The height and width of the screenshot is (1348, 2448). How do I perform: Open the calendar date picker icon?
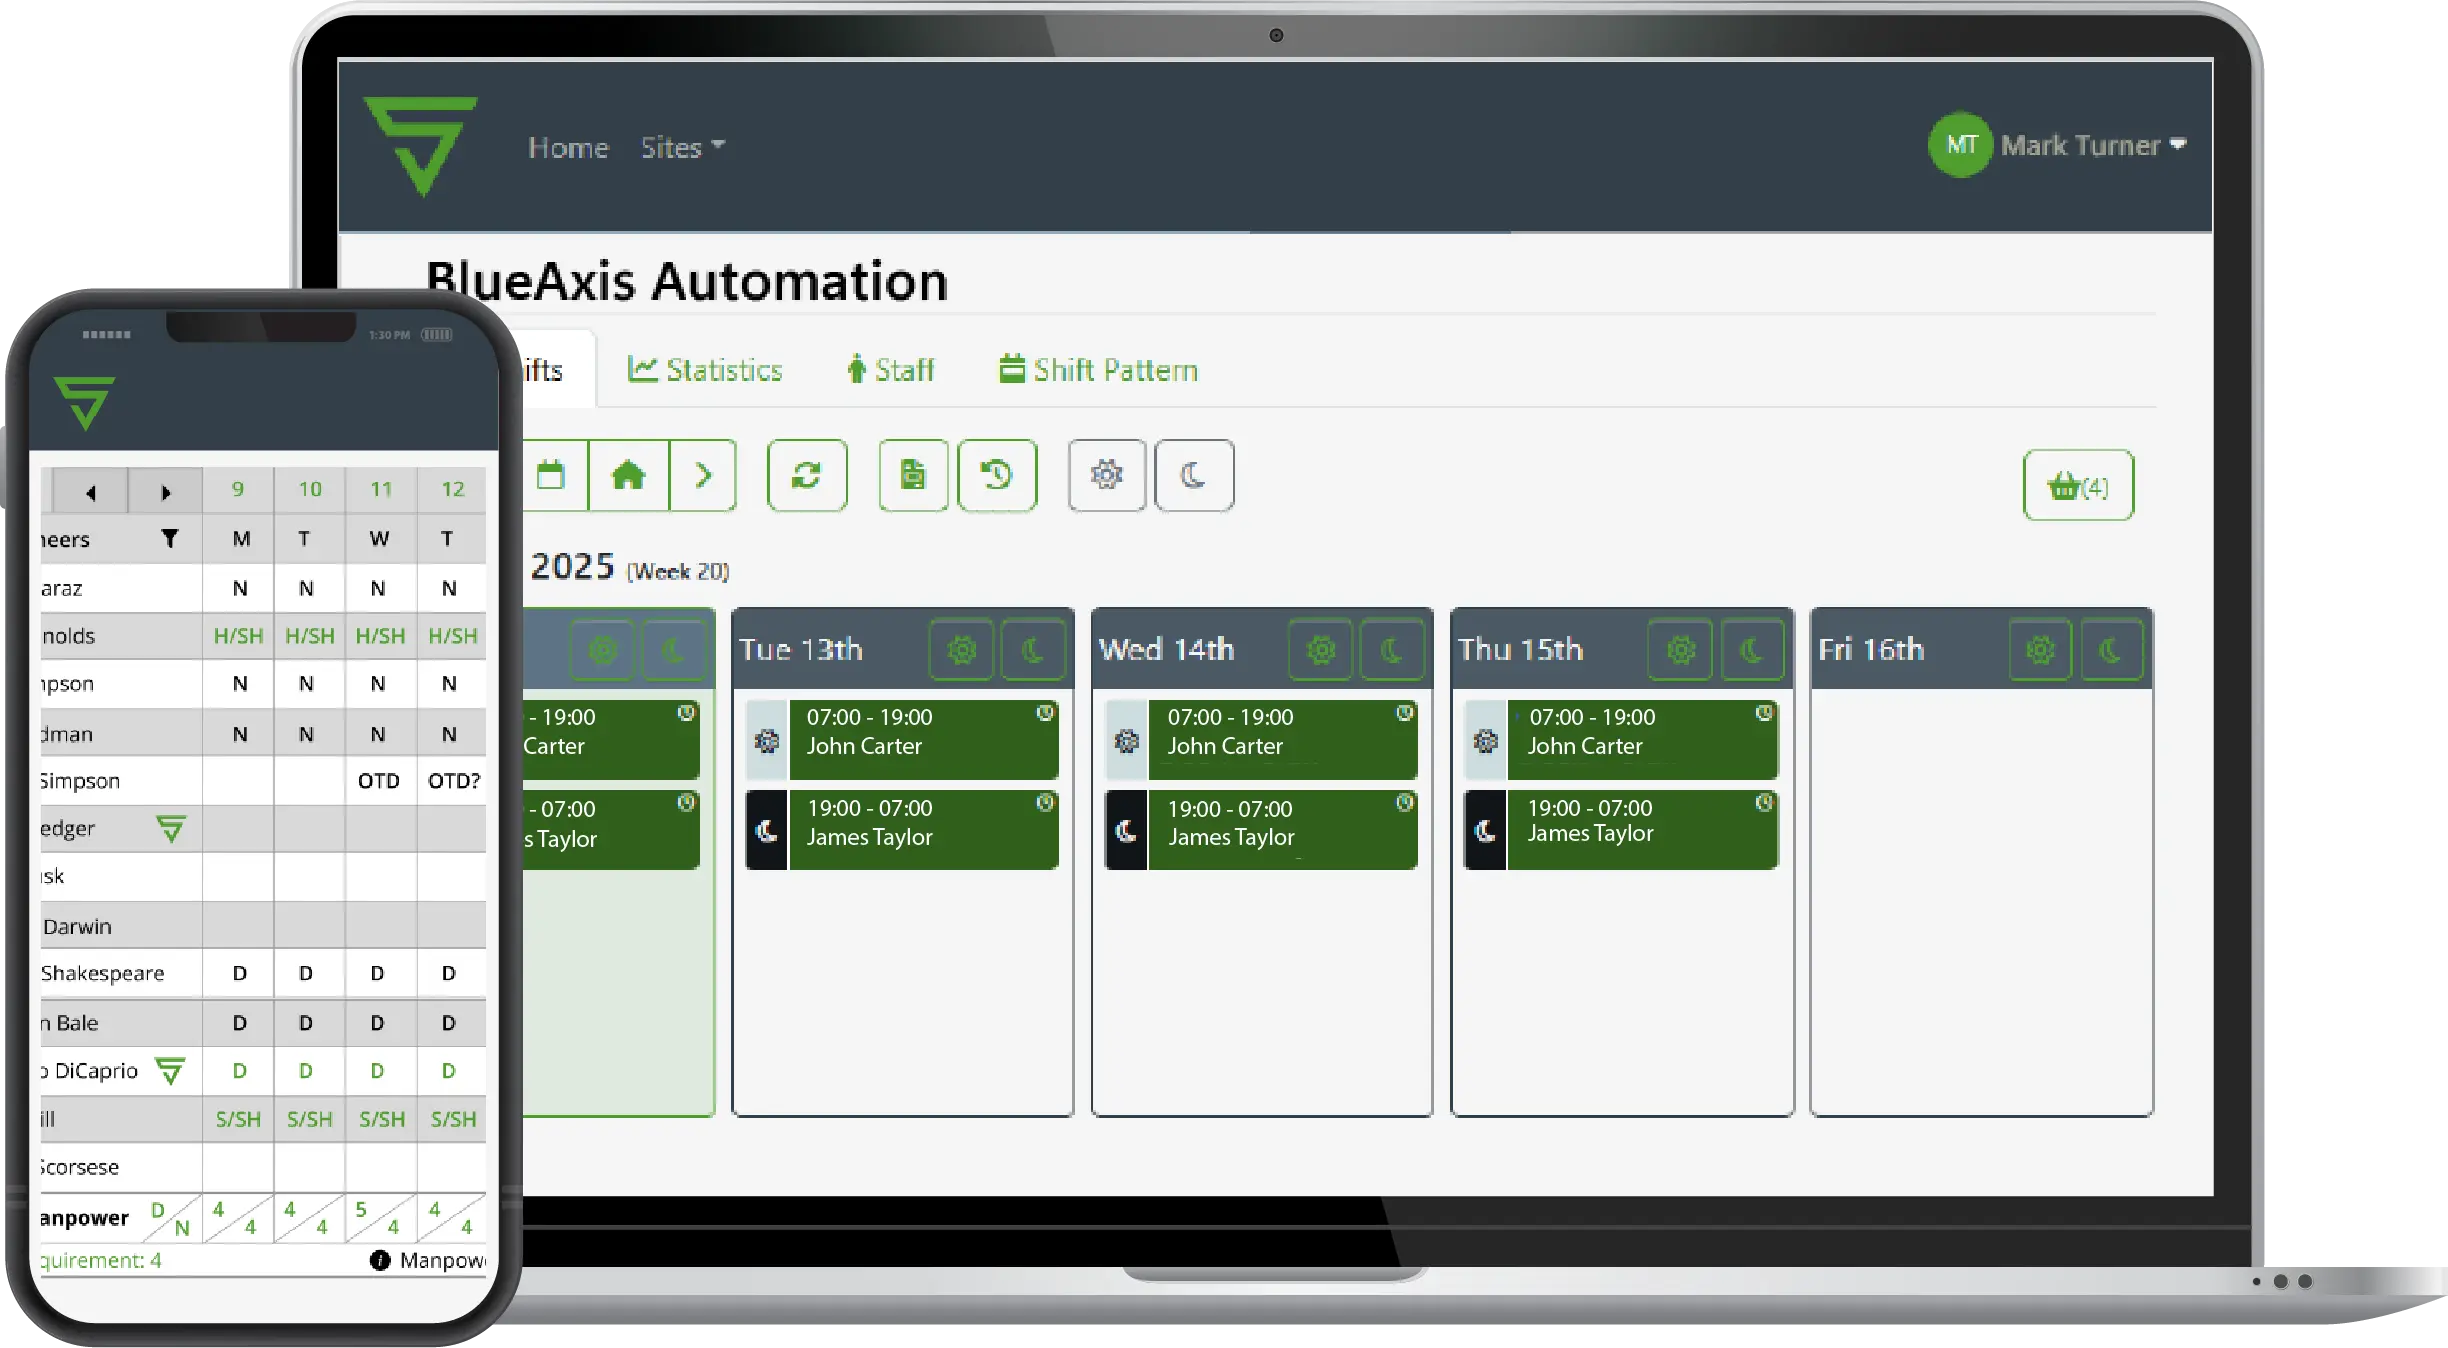pos(553,476)
